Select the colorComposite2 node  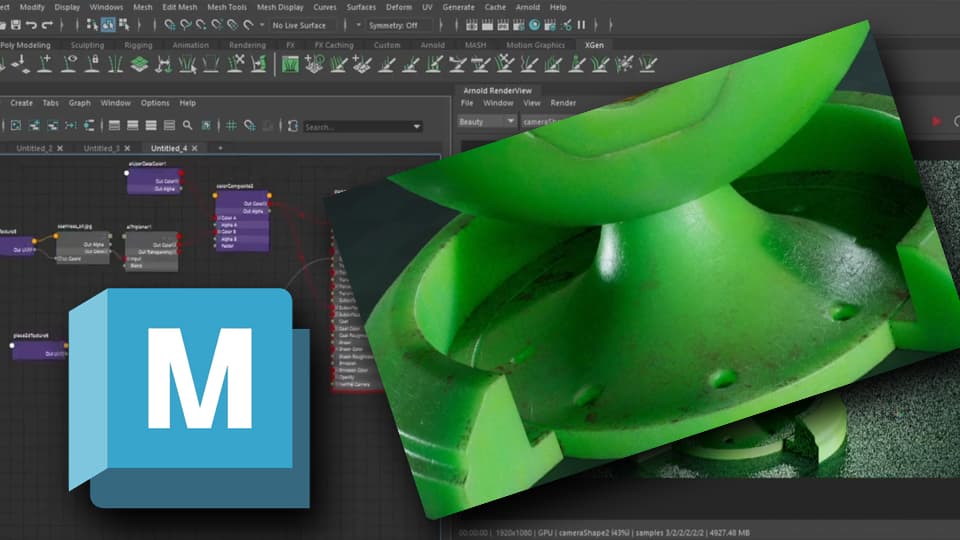[x=242, y=220]
